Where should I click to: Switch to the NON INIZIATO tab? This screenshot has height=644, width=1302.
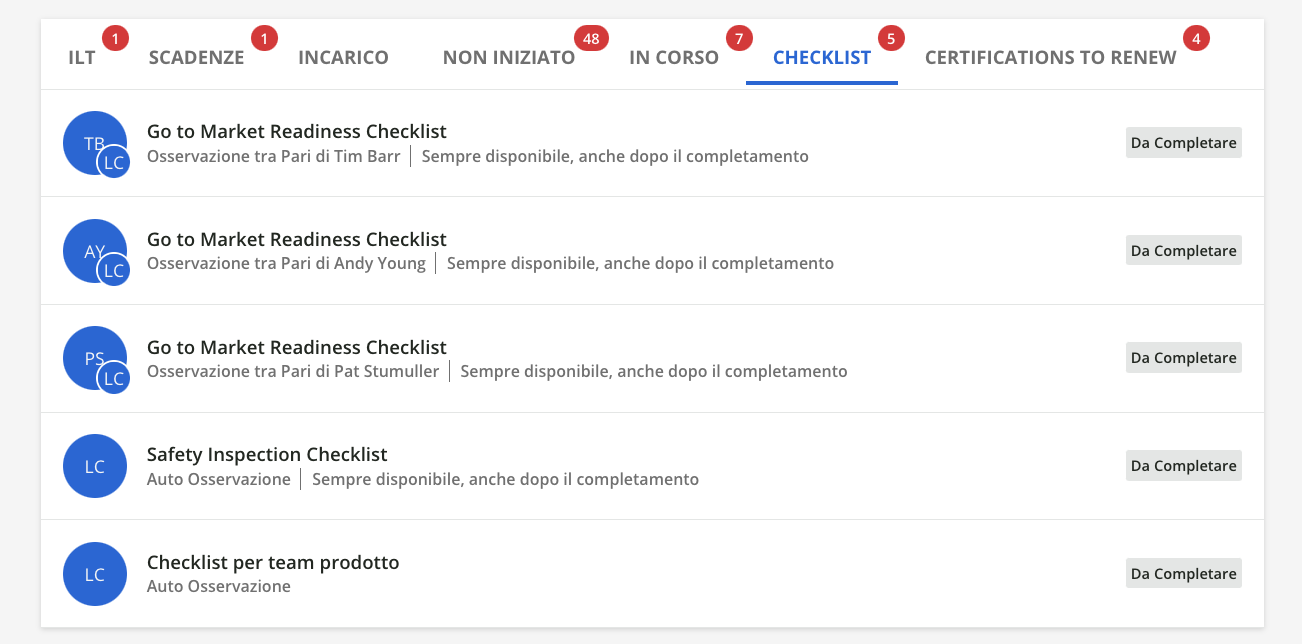509,58
